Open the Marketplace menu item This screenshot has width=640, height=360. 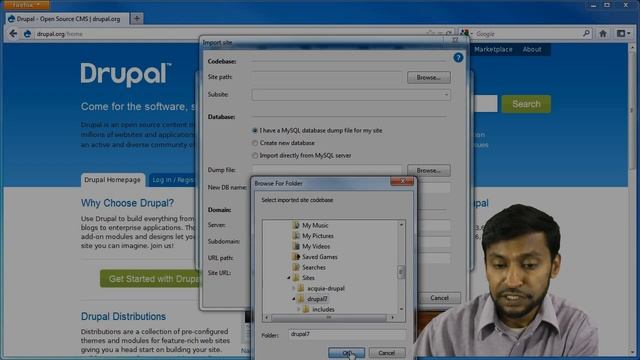[x=493, y=49]
